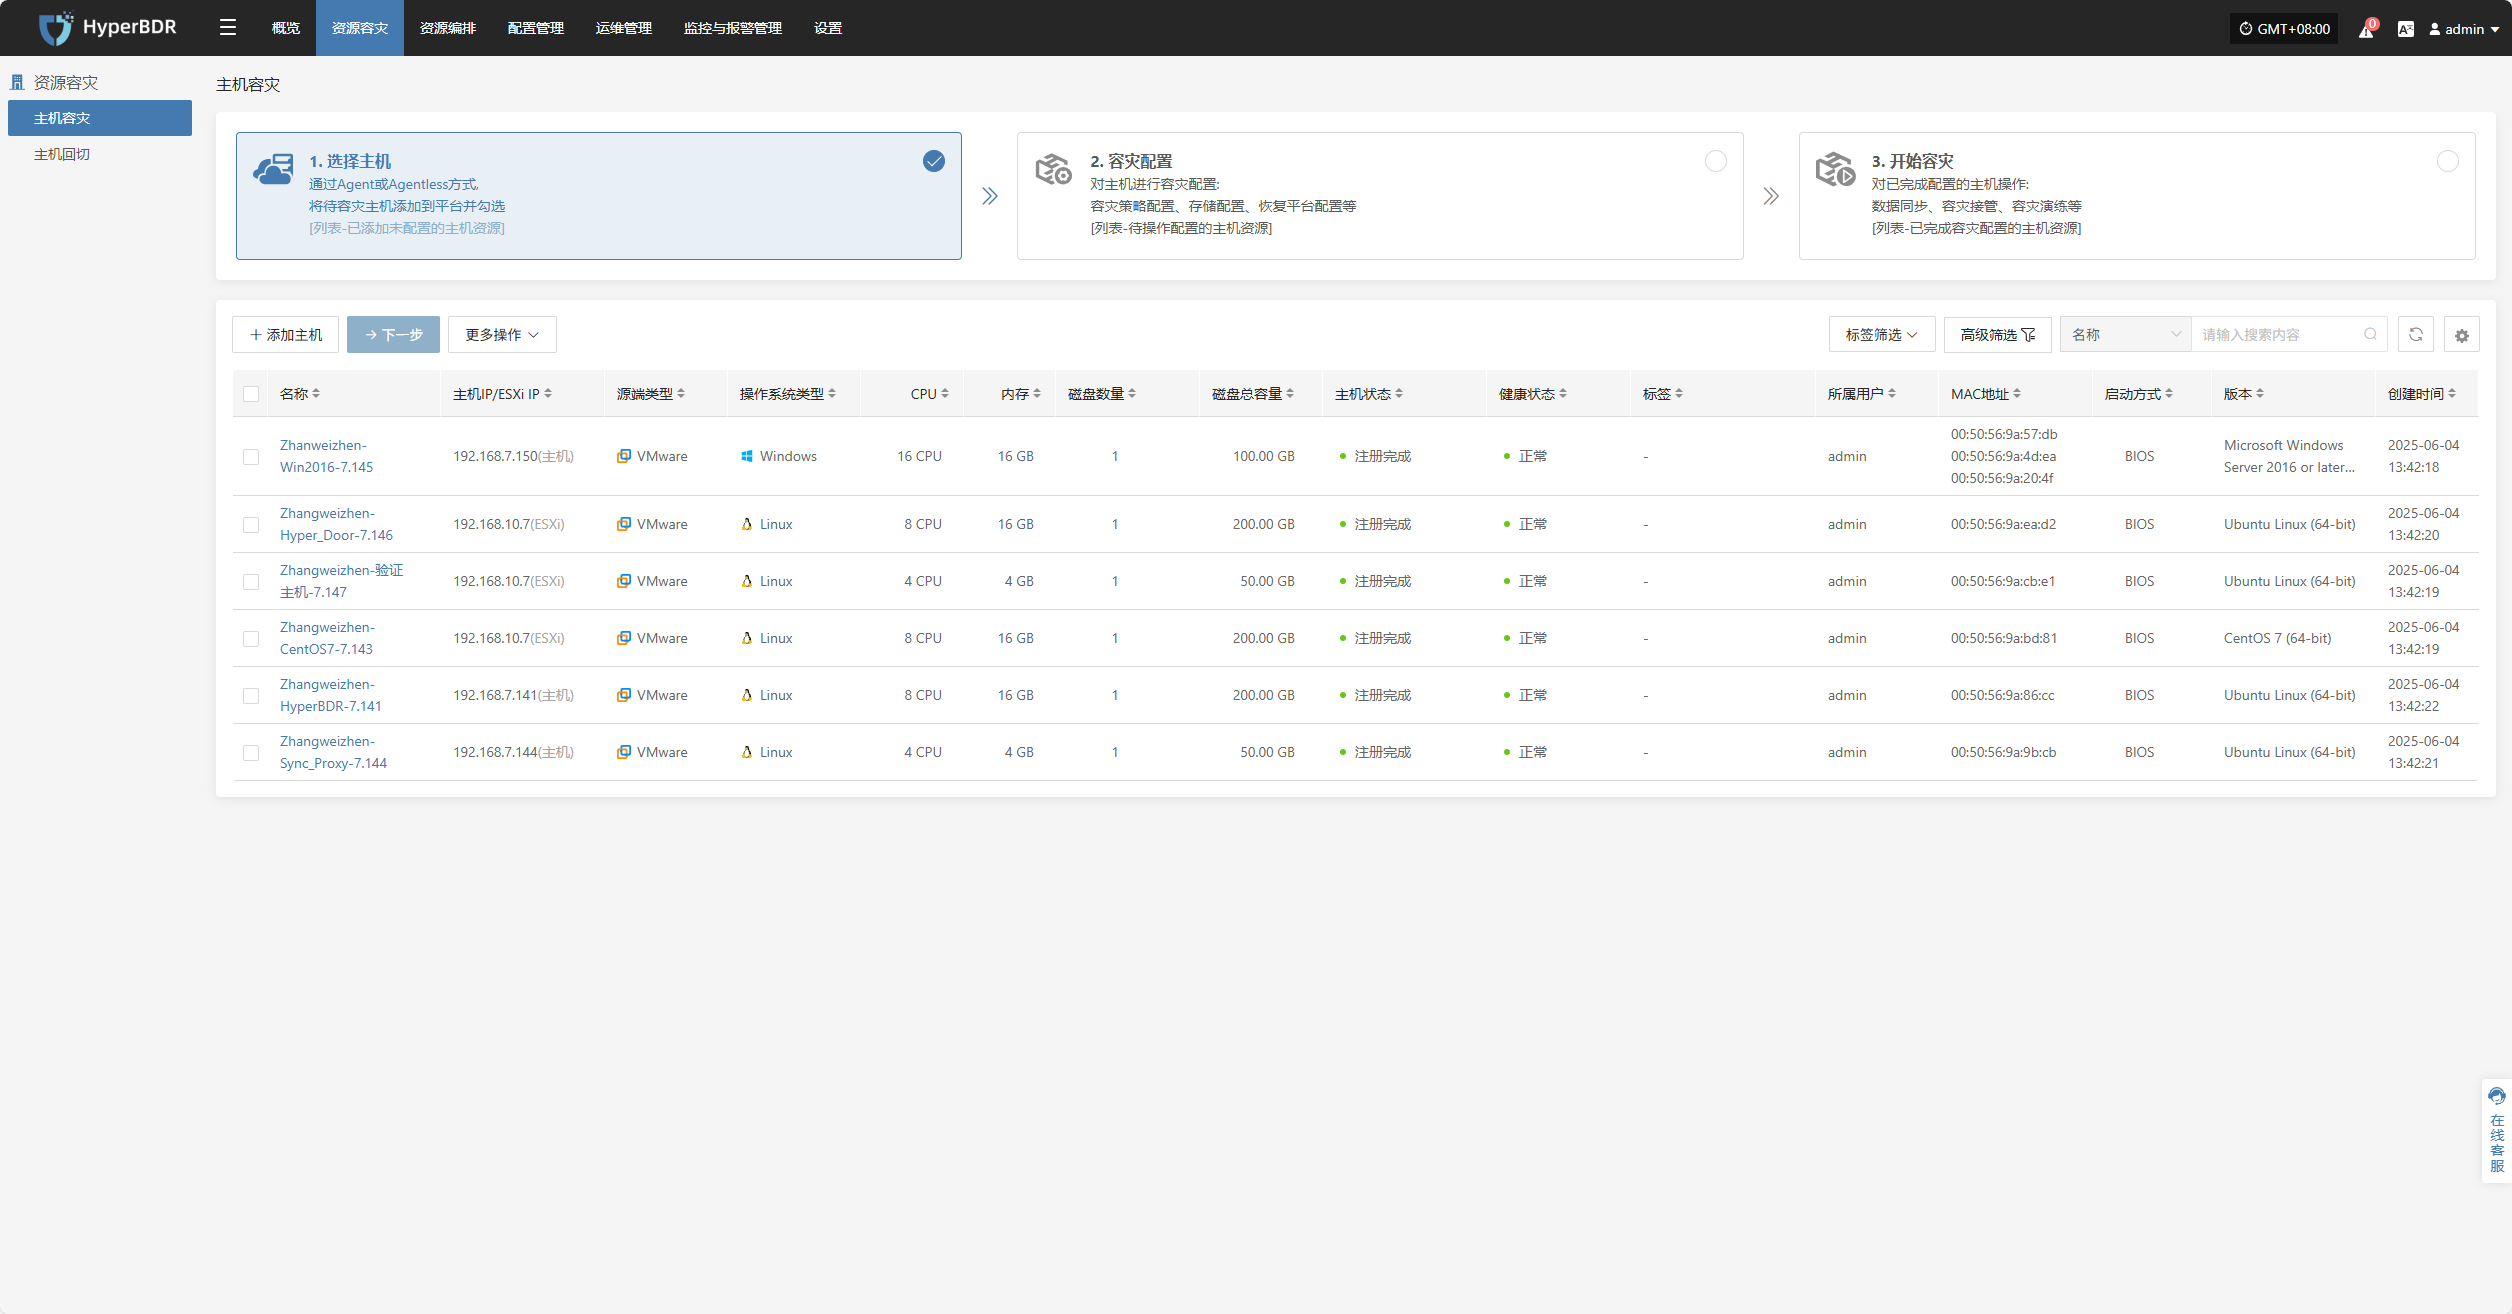Expand the 更多操作 dropdown
Screen dimensions: 2512x1314
tap(502, 335)
